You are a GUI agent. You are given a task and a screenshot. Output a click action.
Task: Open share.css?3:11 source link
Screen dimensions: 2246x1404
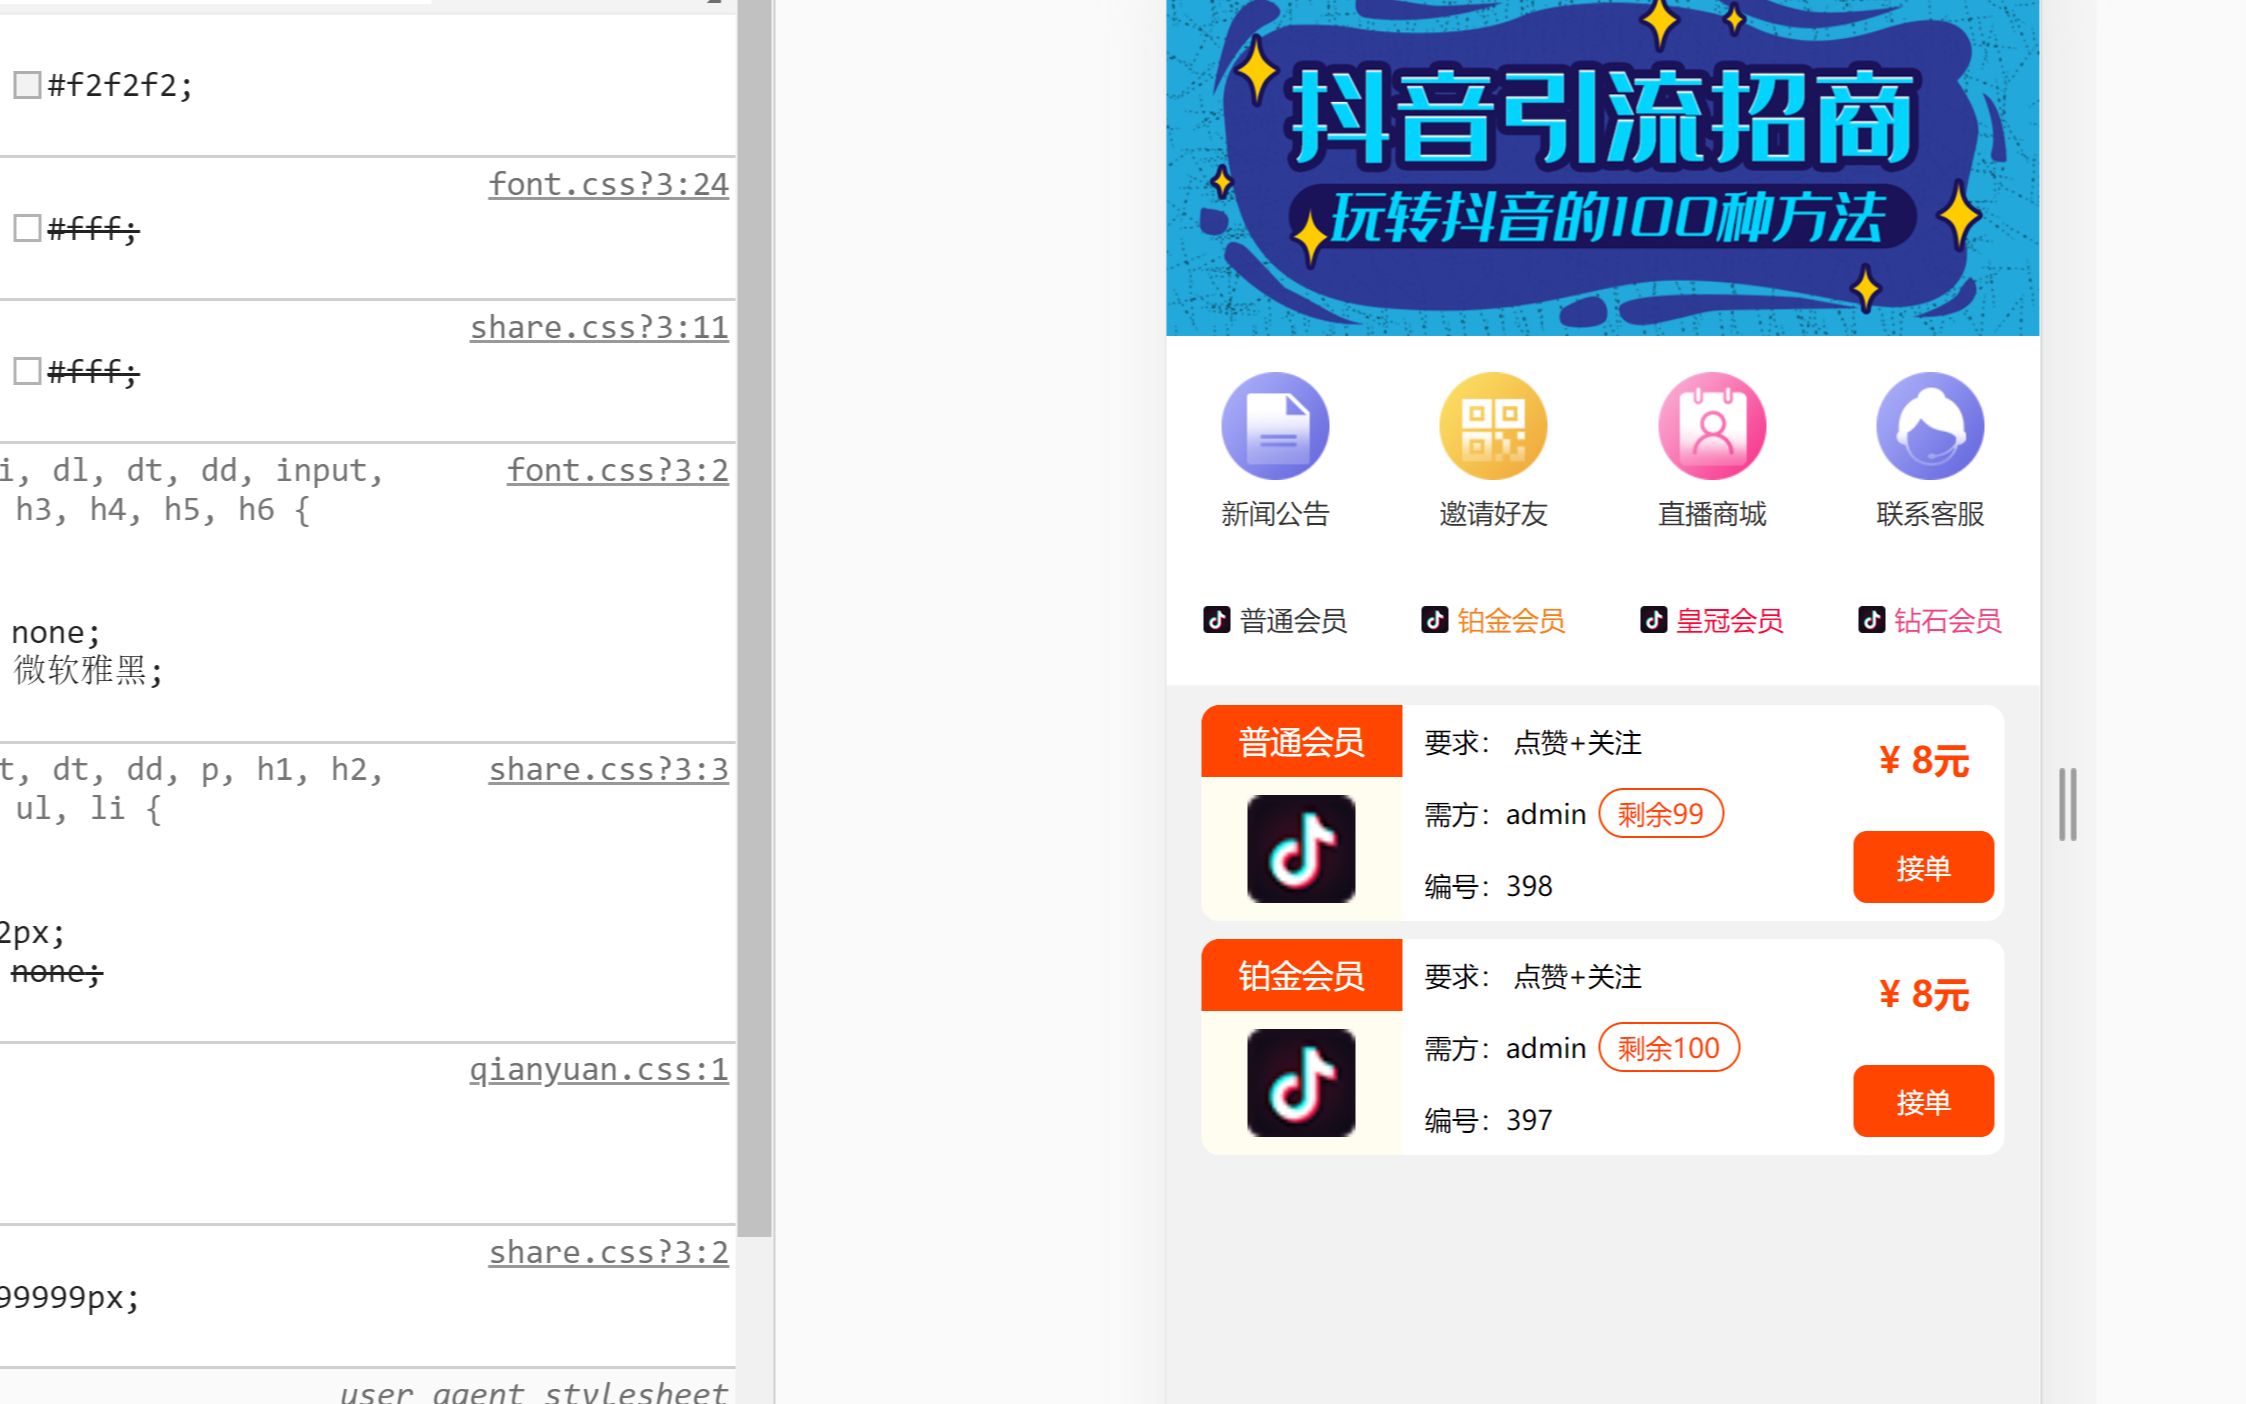pyautogui.click(x=599, y=328)
